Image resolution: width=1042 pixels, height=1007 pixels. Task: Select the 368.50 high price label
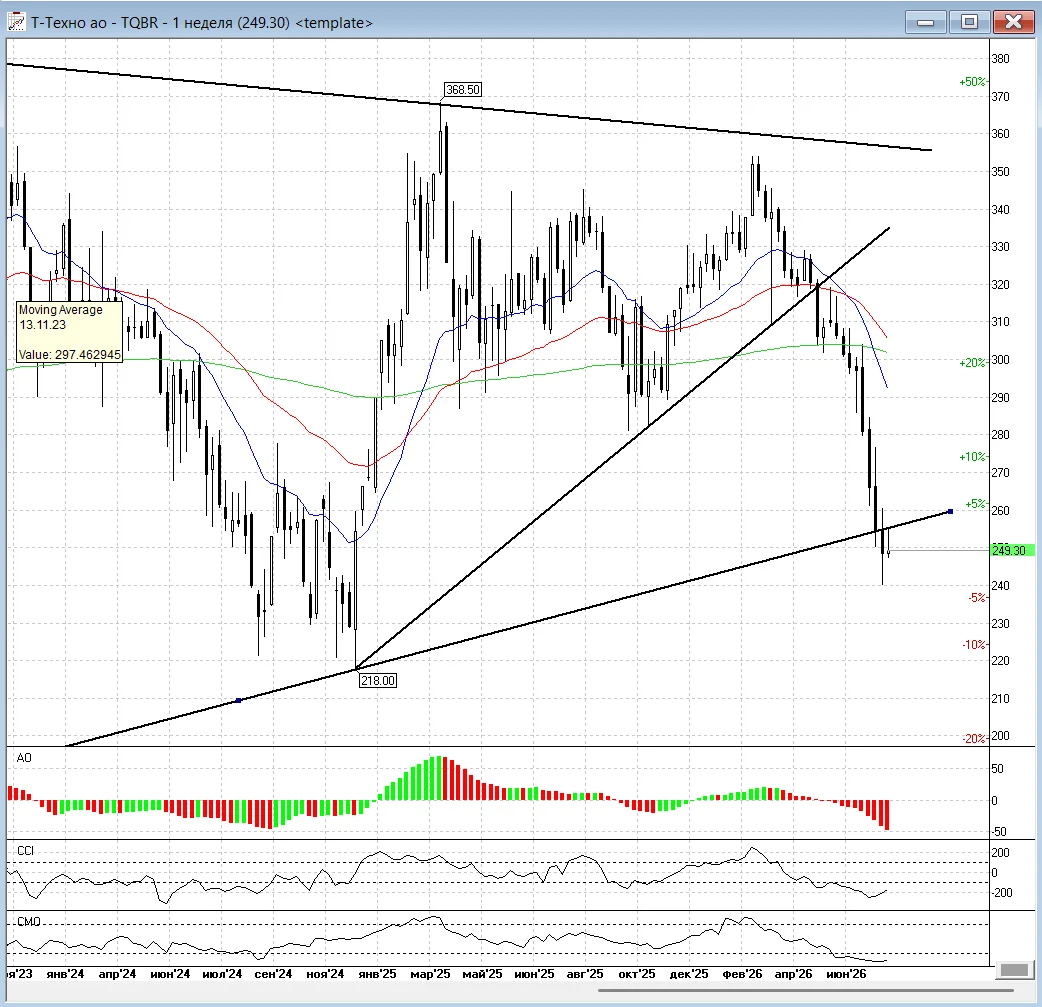click(463, 90)
